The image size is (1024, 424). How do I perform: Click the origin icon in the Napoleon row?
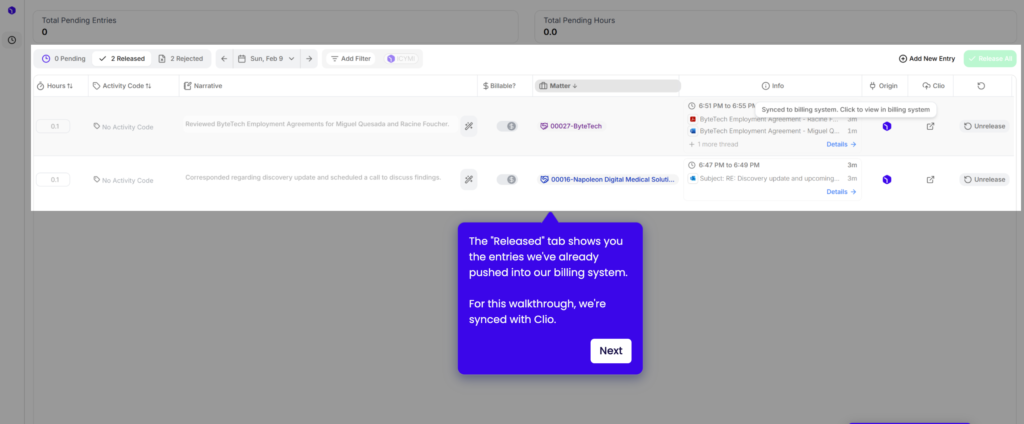(886, 179)
